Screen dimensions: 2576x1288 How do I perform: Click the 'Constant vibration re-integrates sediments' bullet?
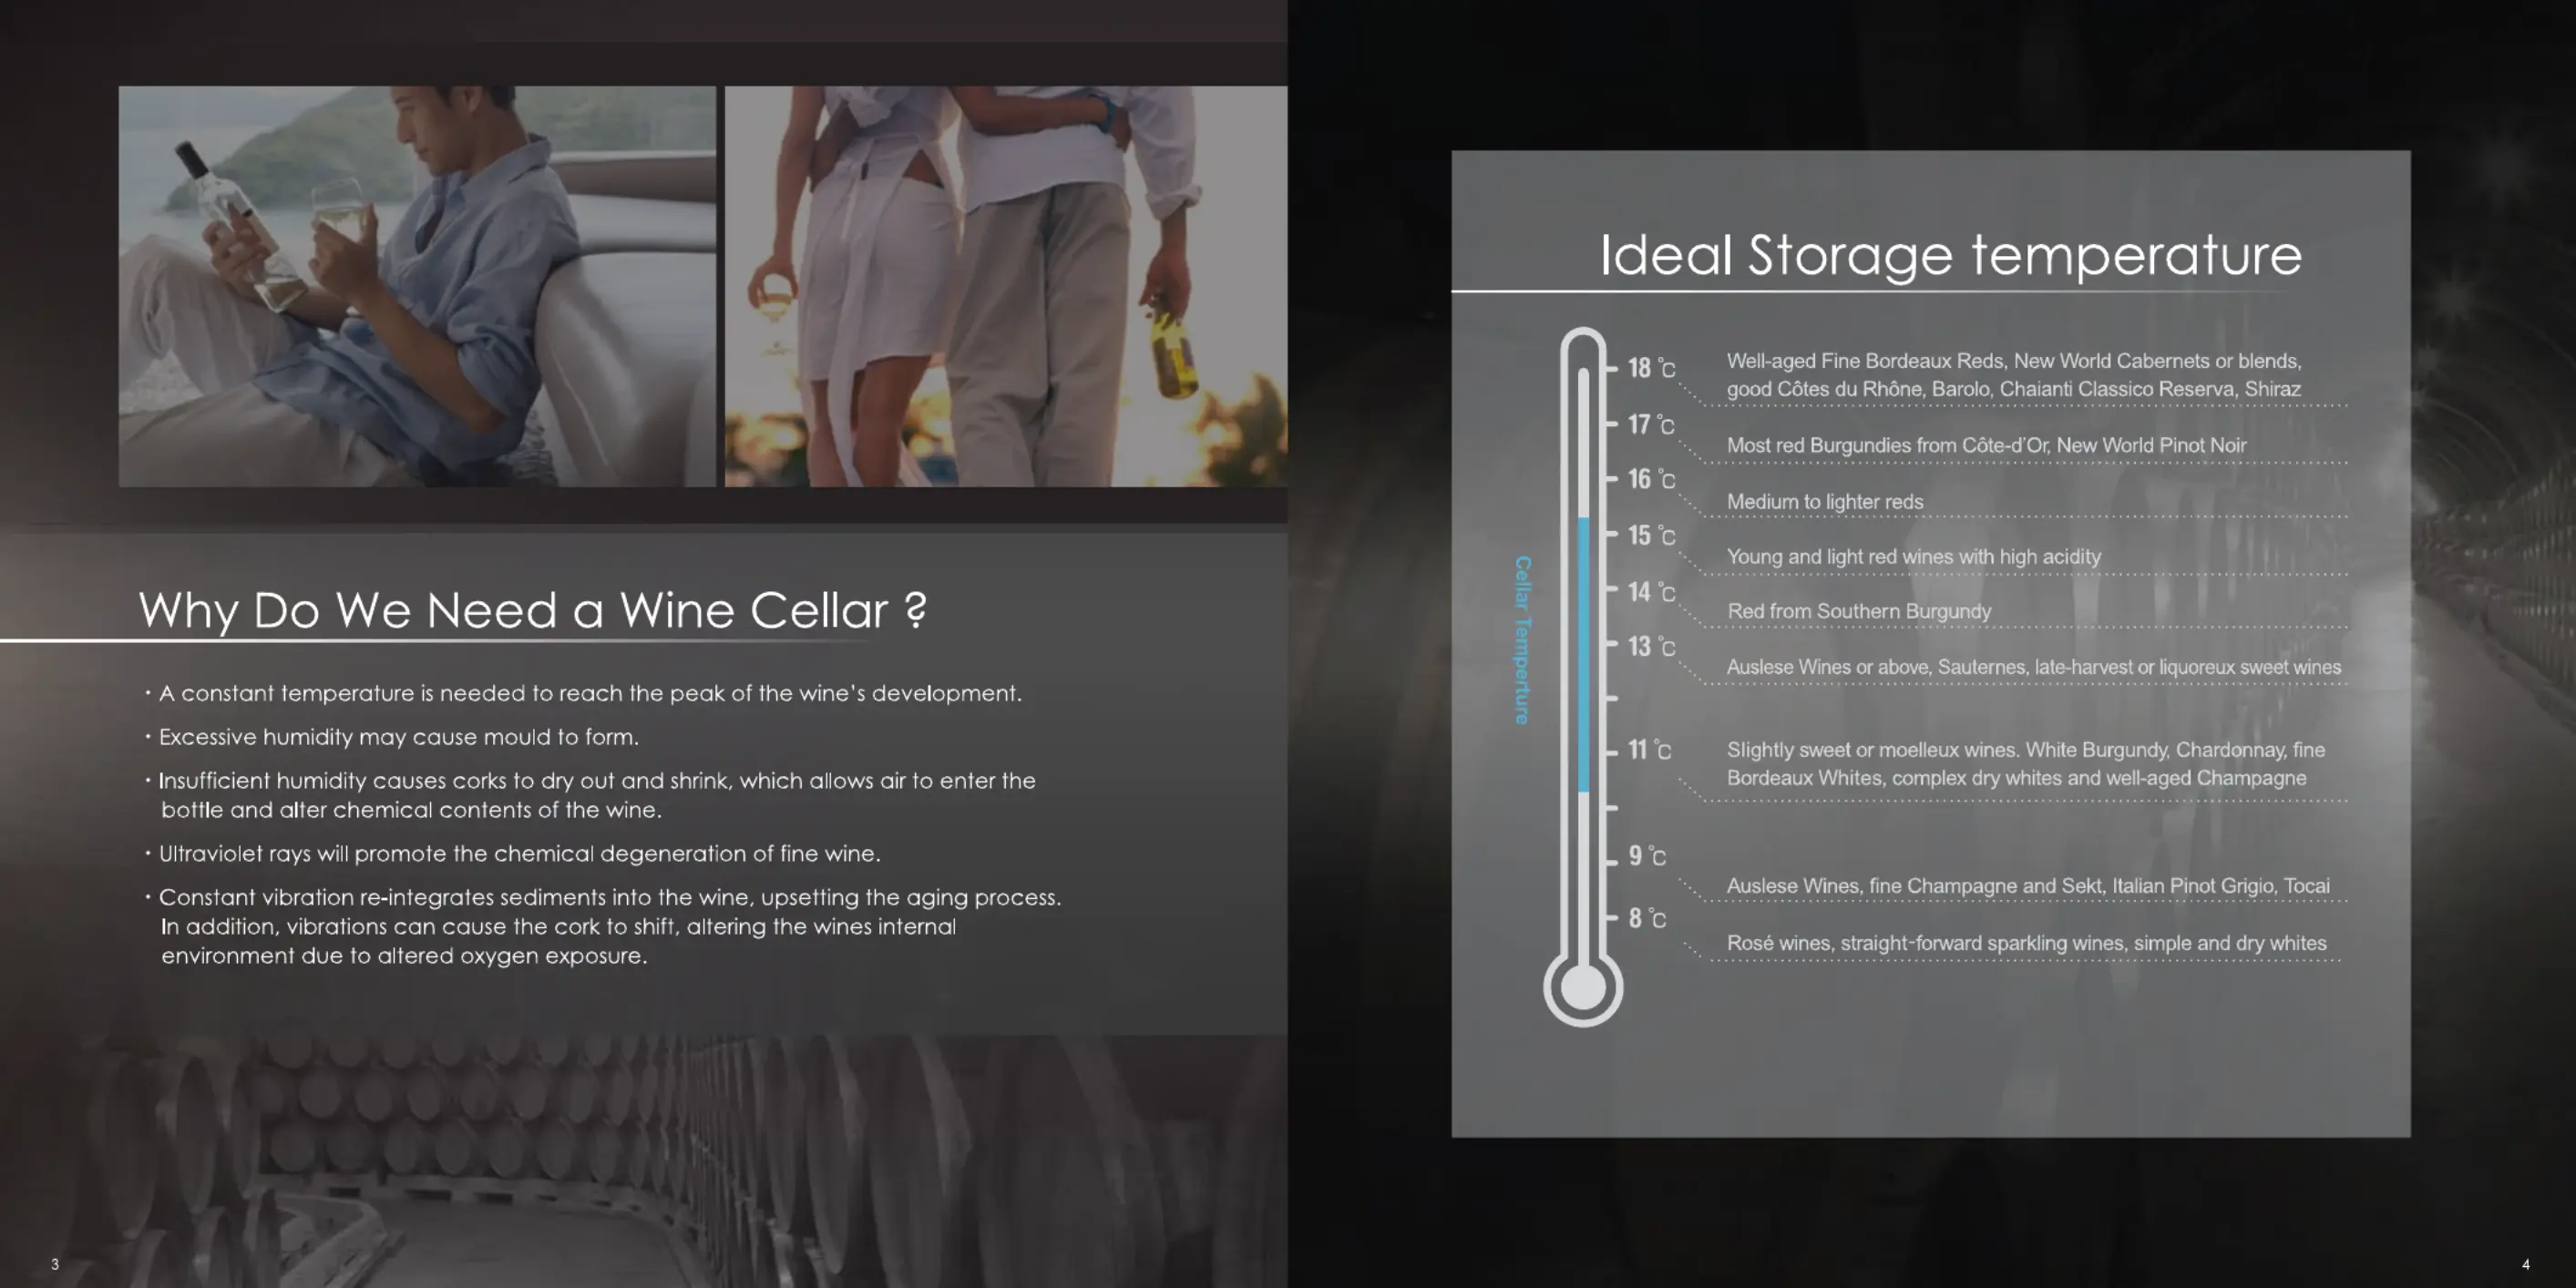point(603,926)
